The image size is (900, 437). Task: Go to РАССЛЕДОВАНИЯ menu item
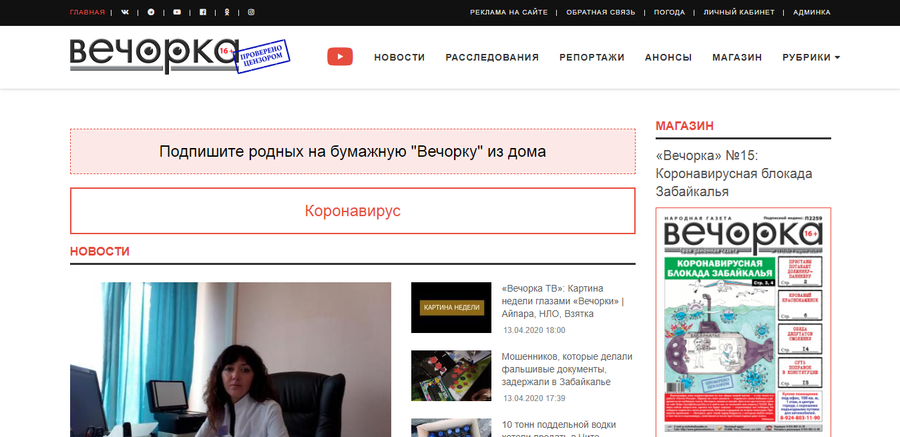pos(492,57)
